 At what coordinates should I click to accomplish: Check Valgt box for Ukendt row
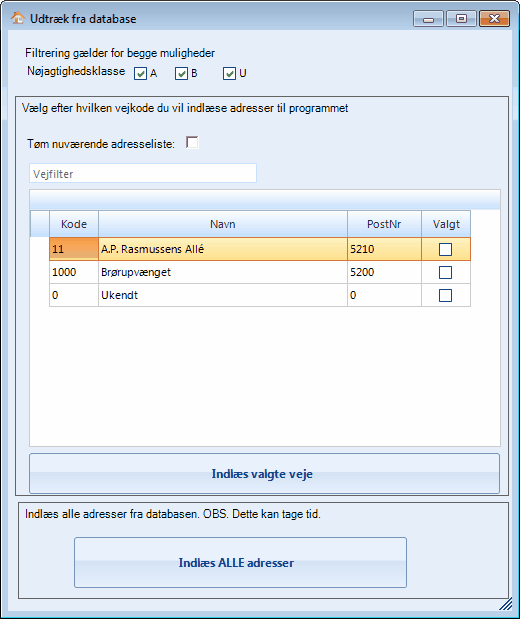point(445,295)
